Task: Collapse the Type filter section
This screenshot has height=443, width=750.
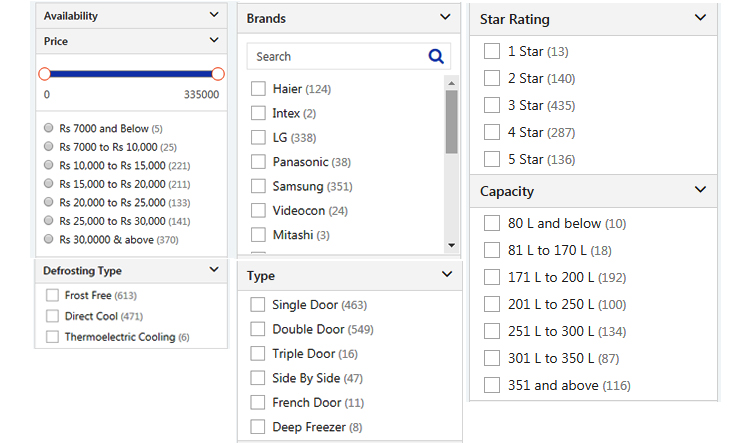Action: click(446, 275)
